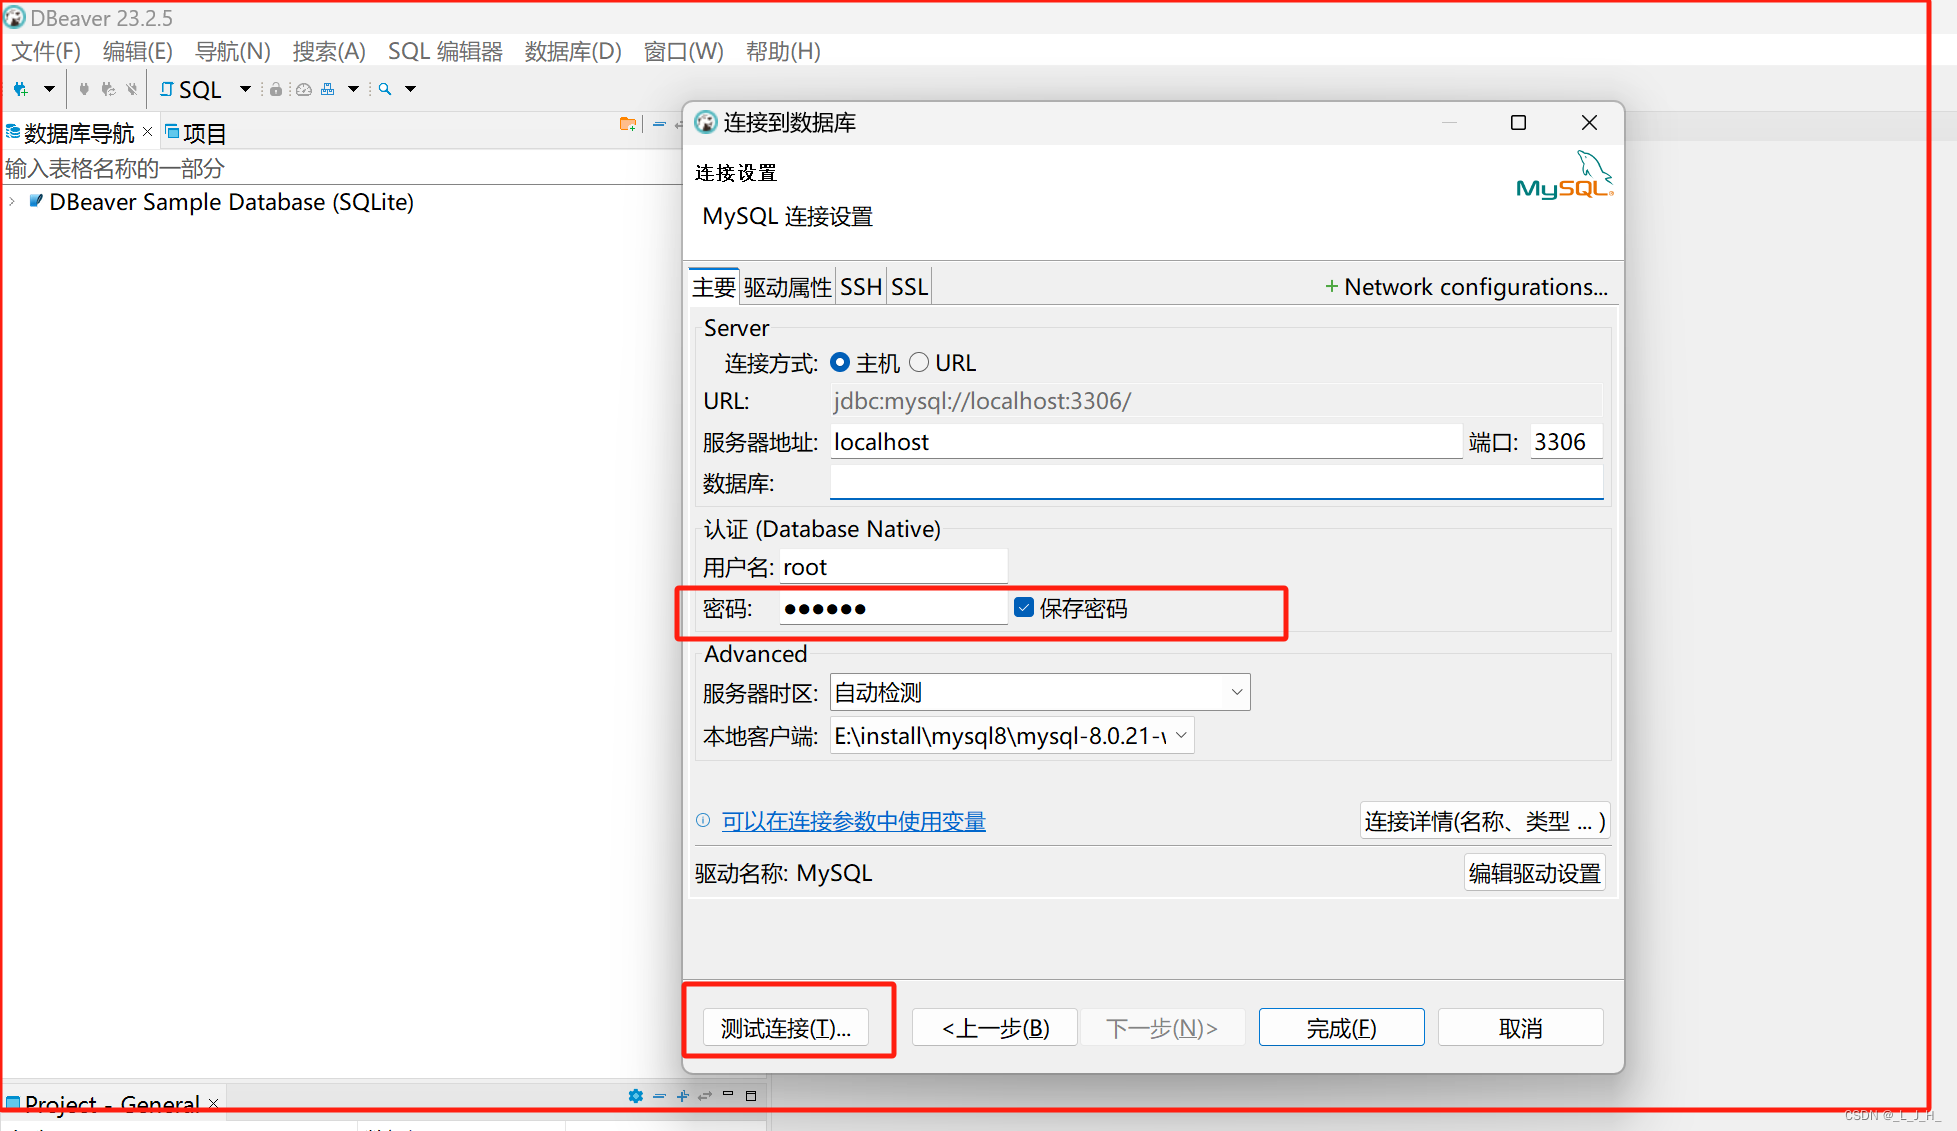The height and width of the screenshot is (1131, 1957).
Task: Click the blue schema/driver manager toolbar icon
Action: coord(328,89)
